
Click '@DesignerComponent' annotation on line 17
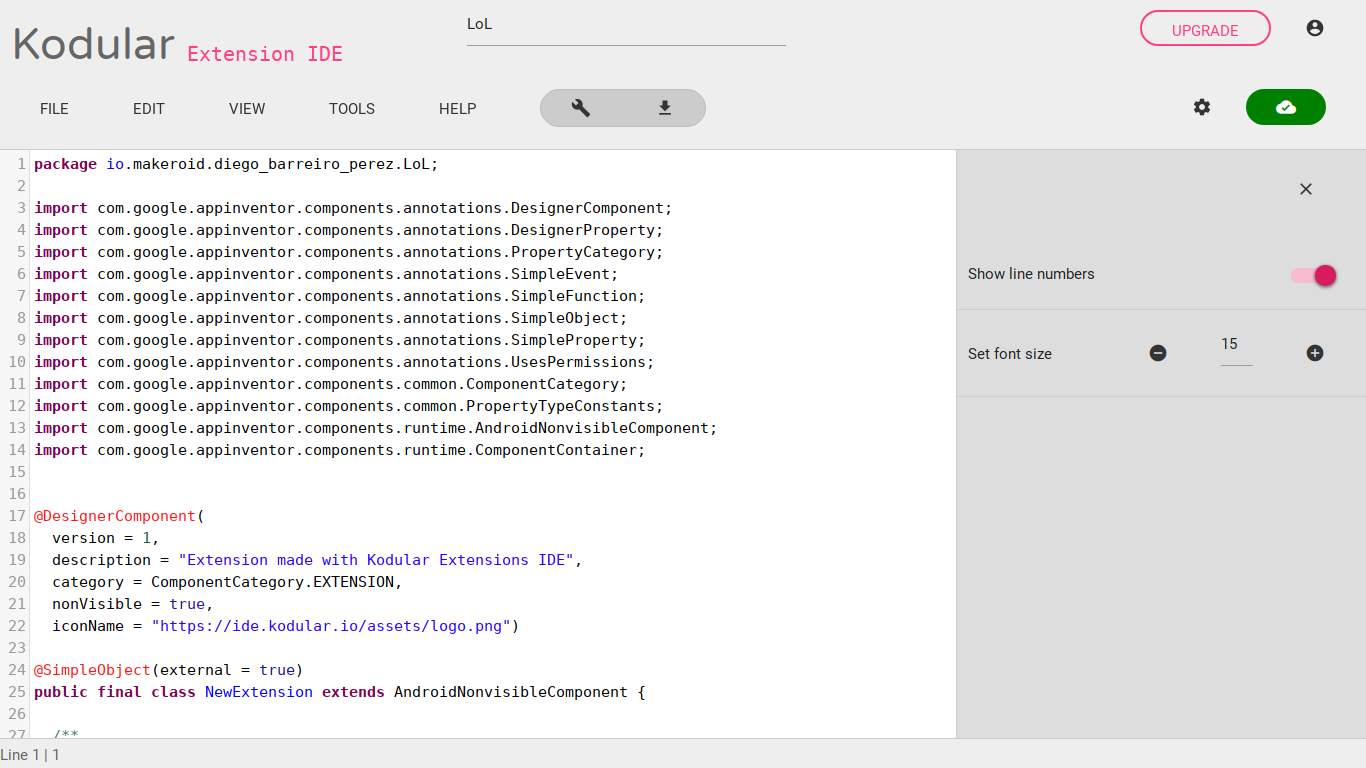point(115,516)
